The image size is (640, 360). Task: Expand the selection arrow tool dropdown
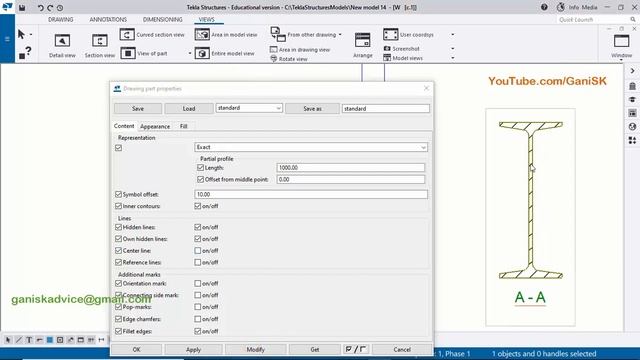coord(31,35)
